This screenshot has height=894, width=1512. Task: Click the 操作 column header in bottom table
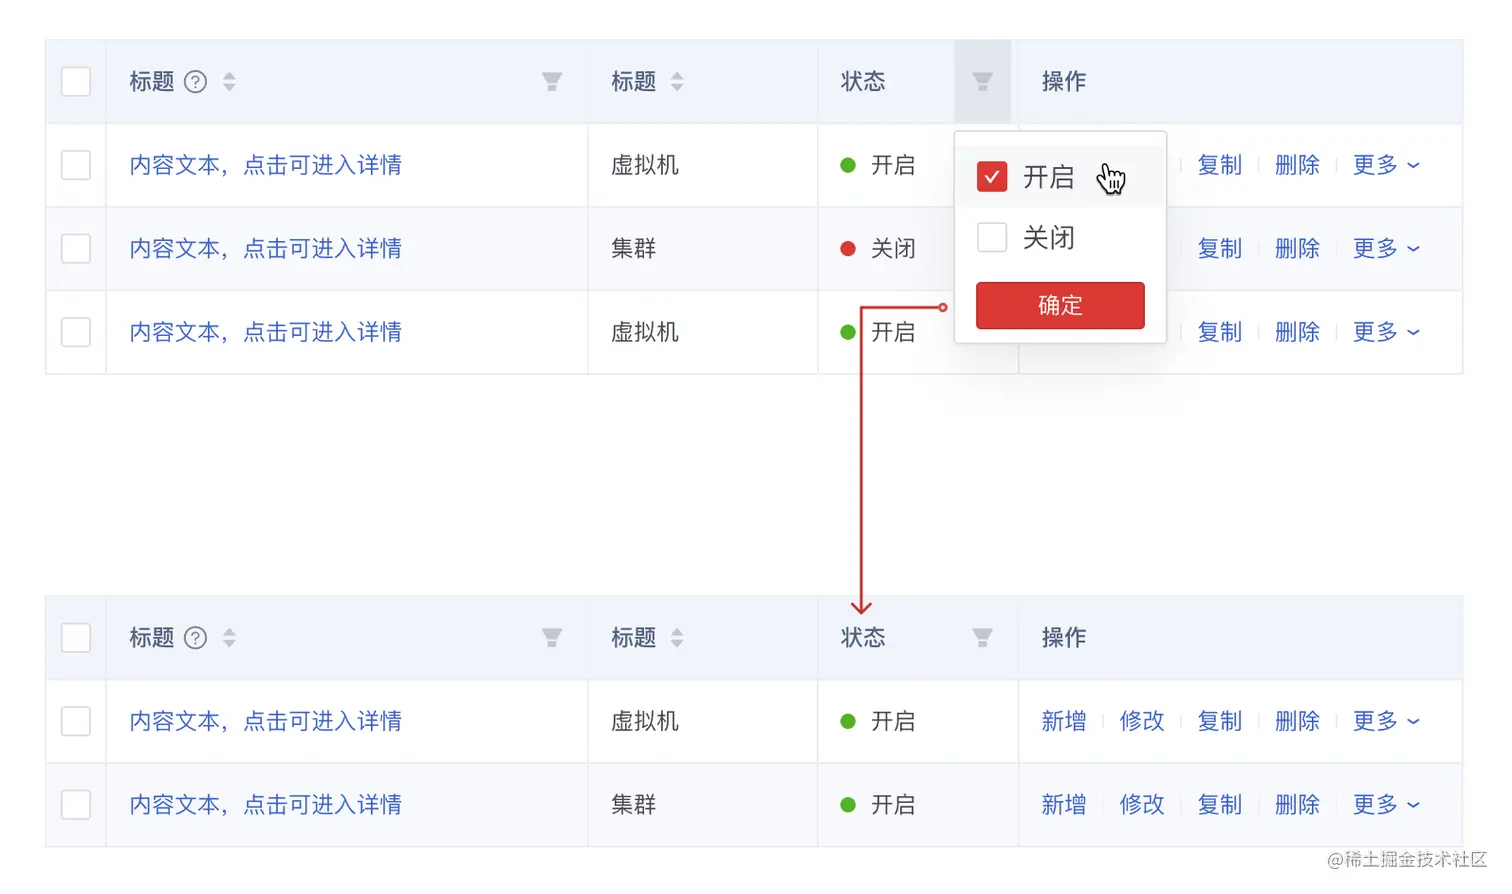pos(1064,638)
